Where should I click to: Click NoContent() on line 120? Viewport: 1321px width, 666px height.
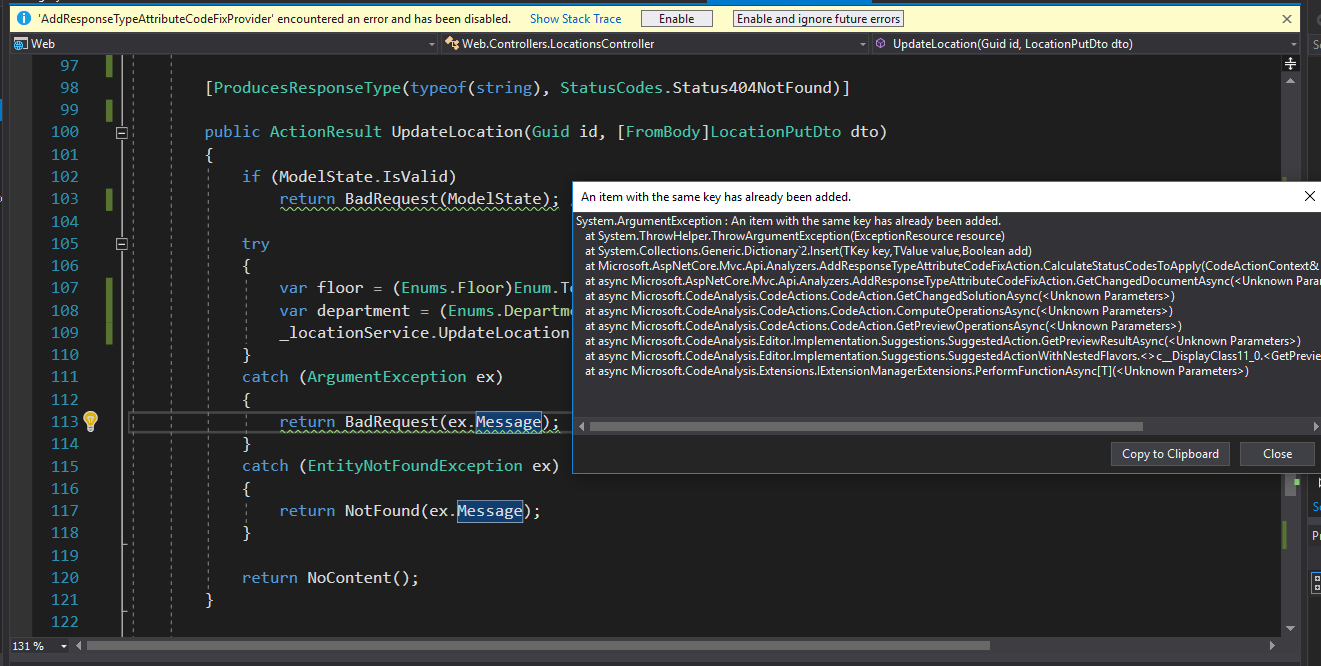tap(358, 578)
